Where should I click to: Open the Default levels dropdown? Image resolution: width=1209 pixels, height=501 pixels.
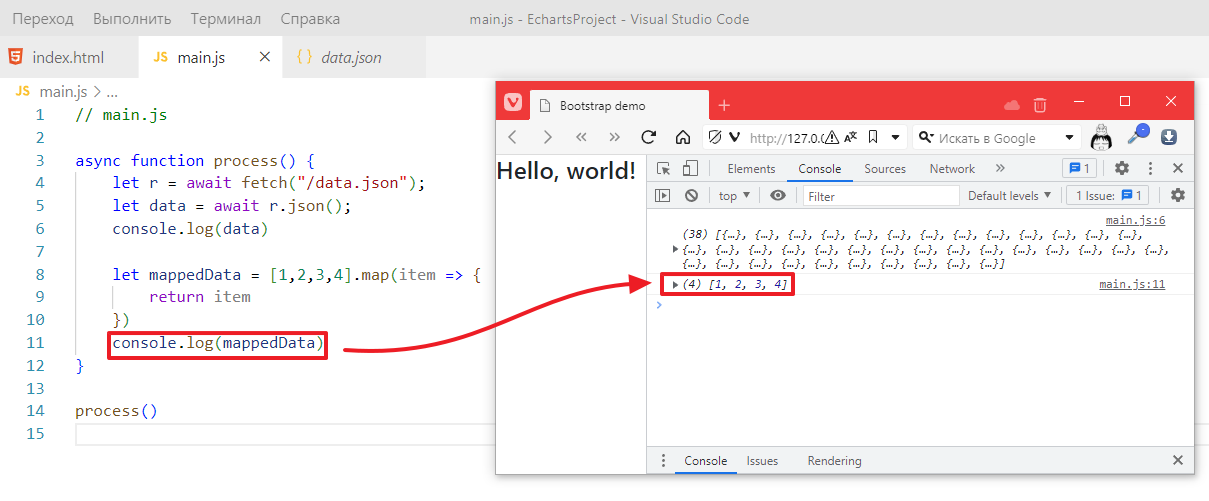[1009, 196]
